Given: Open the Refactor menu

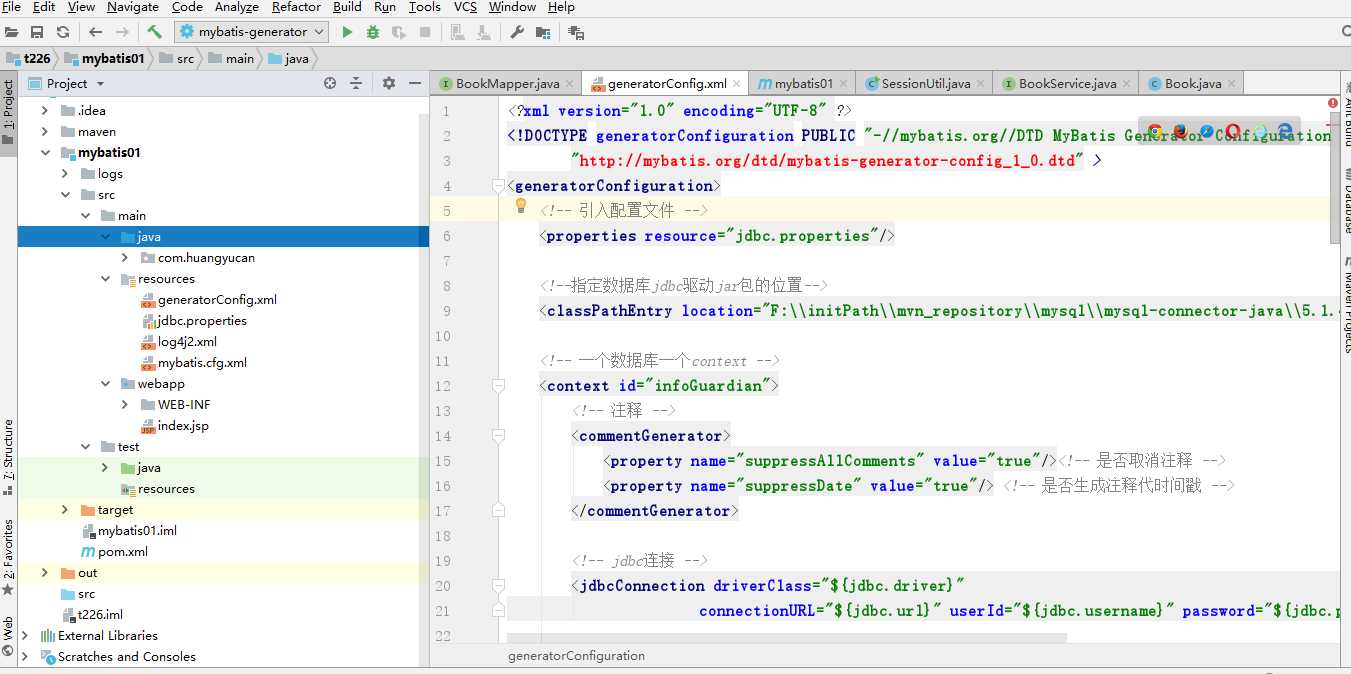Looking at the screenshot, I should pyautogui.click(x=296, y=7).
